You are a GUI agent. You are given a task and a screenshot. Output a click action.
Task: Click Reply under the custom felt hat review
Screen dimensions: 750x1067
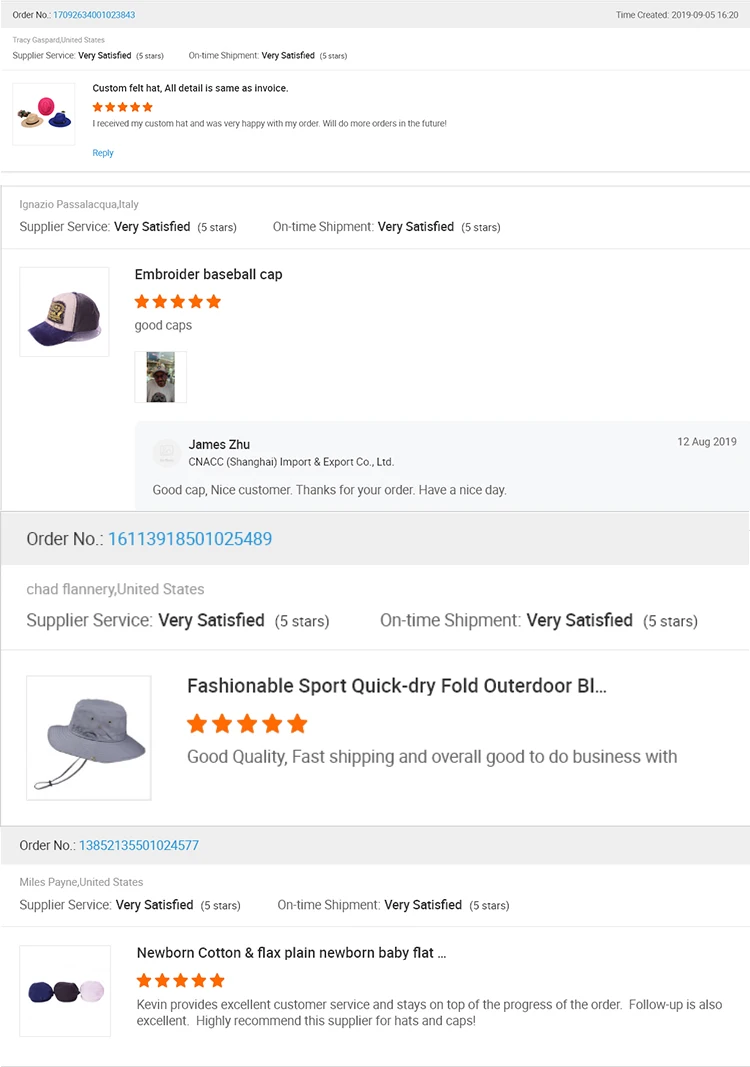coord(103,153)
